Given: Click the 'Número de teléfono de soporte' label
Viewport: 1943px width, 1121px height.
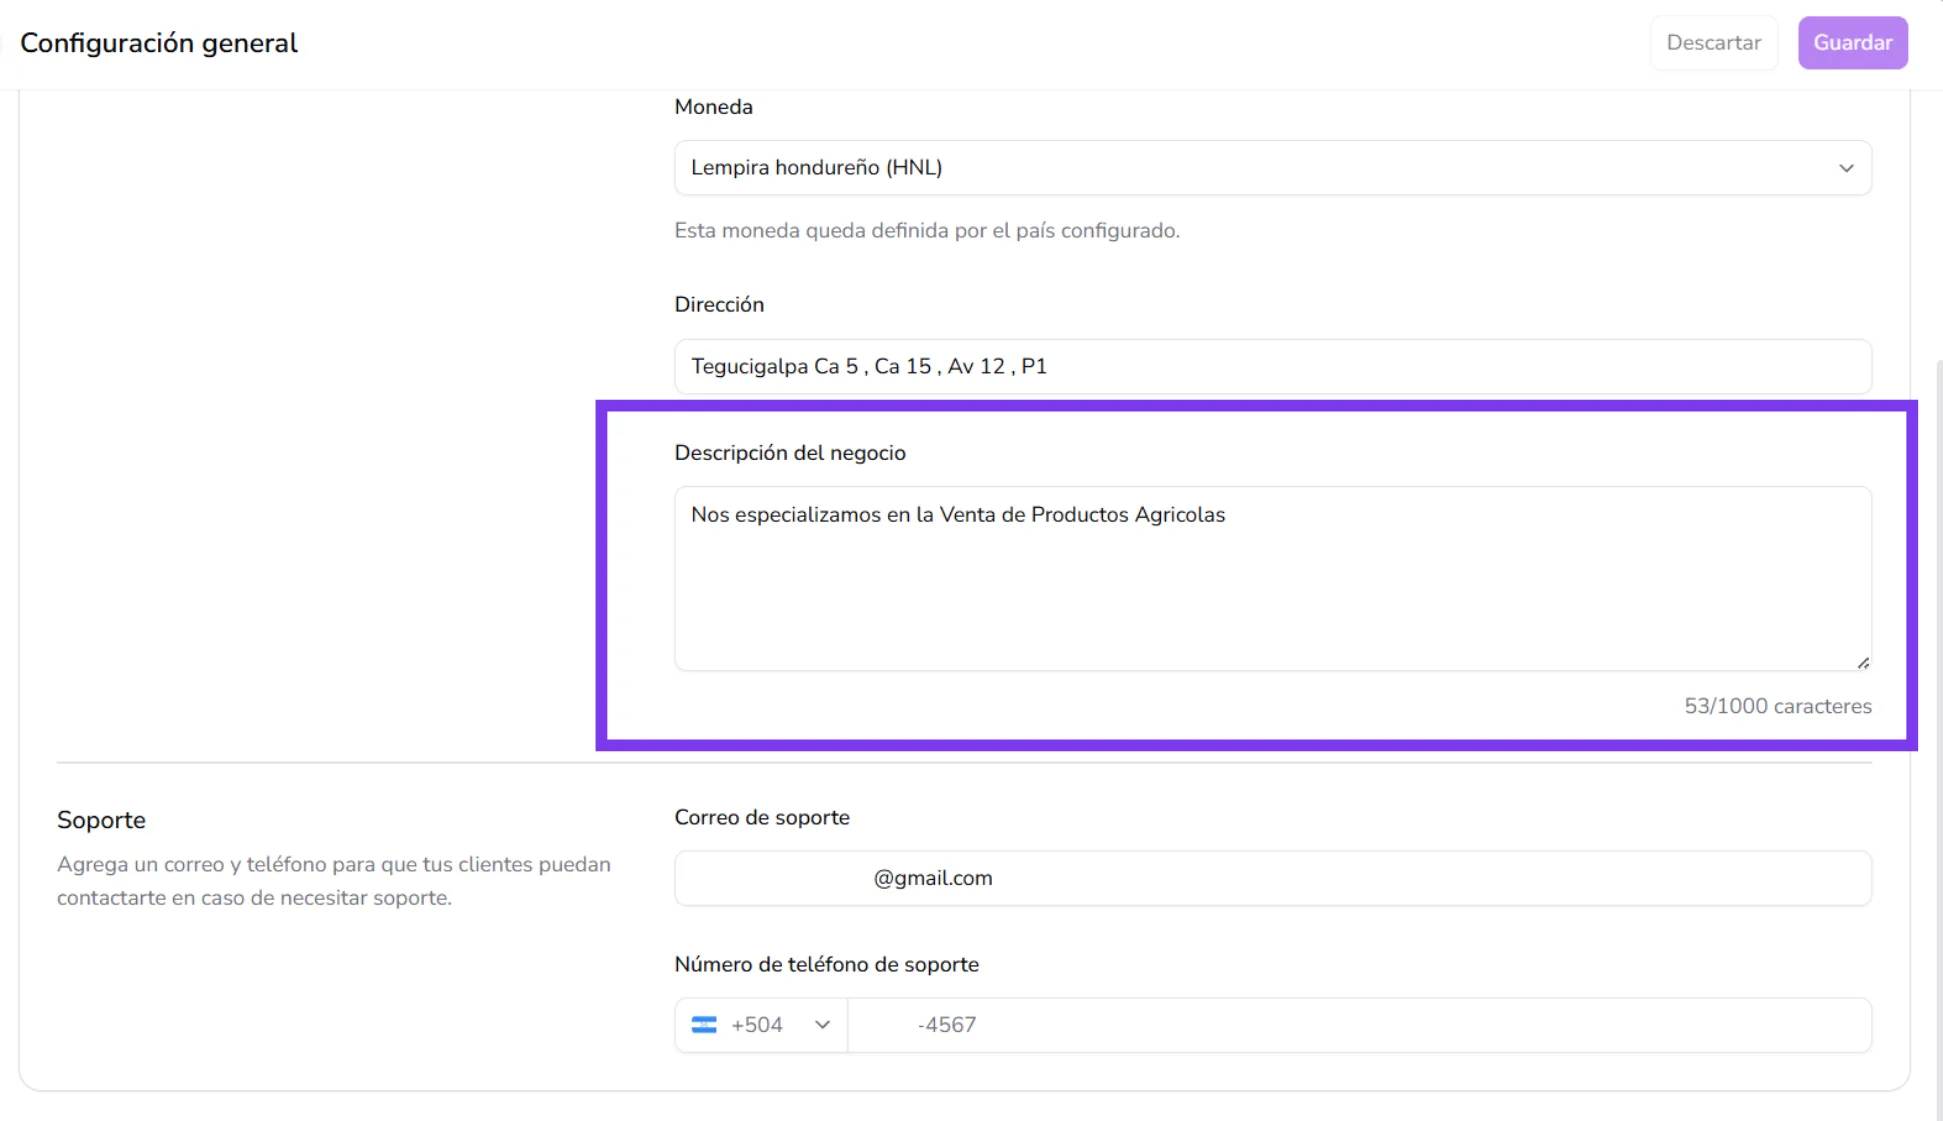Looking at the screenshot, I should click(x=826, y=965).
